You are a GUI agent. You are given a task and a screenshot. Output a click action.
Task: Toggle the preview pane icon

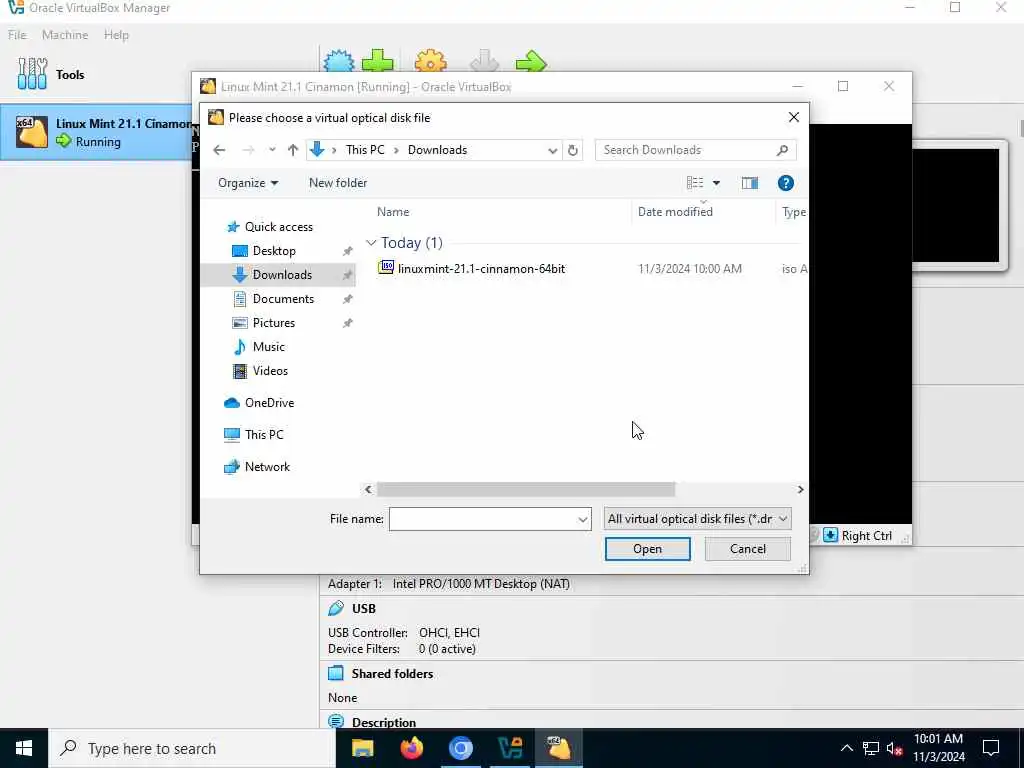(x=750, y=183)
